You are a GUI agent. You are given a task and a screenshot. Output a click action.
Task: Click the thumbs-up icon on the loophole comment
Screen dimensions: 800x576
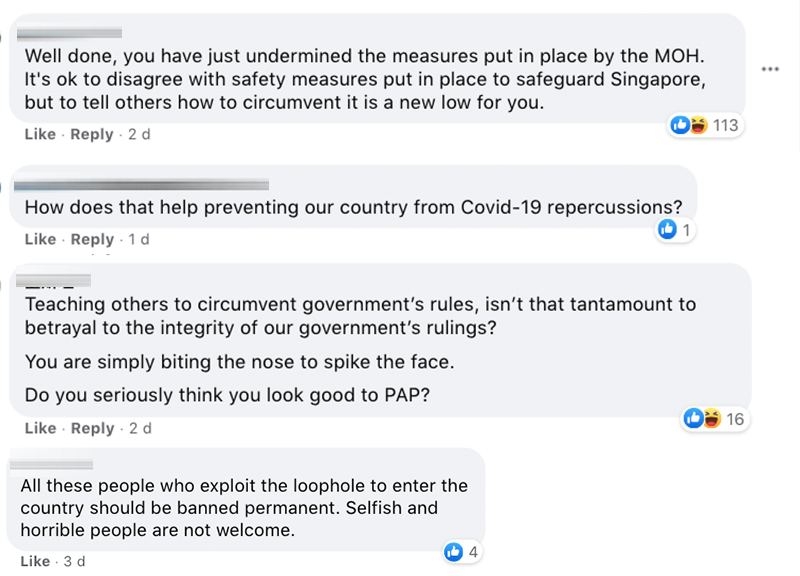pyautogui.click(x=453, y=551)
